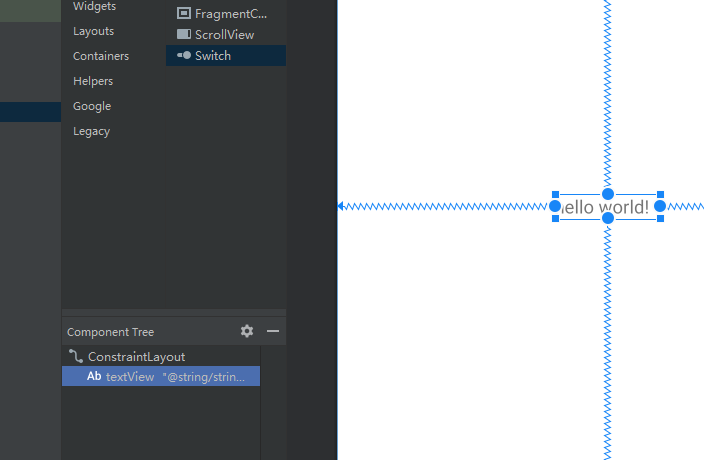704x460 pixels.
Task: Click the Switch toggle icon
Action: click(x=184, y=55)
